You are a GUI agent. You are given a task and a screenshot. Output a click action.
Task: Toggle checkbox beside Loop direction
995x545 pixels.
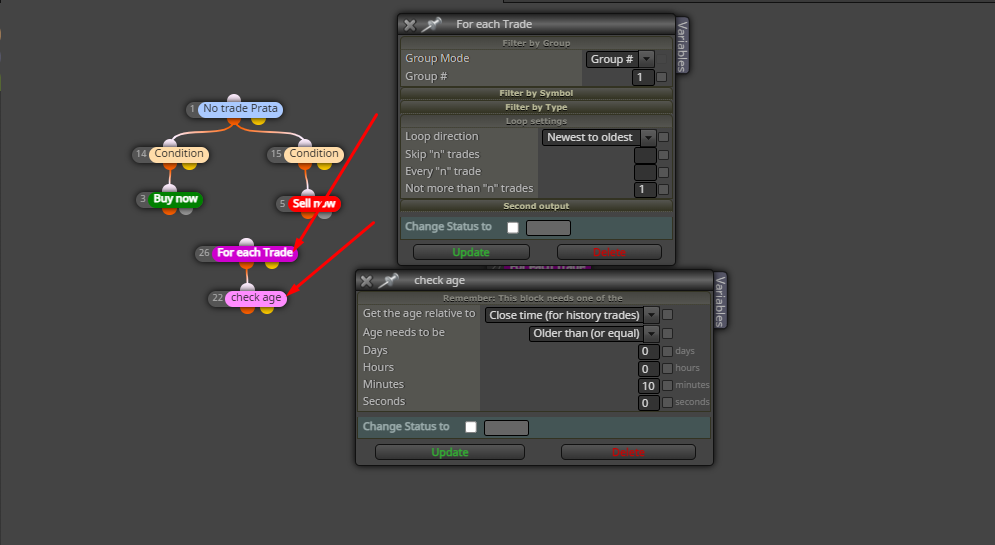[663, 137]
